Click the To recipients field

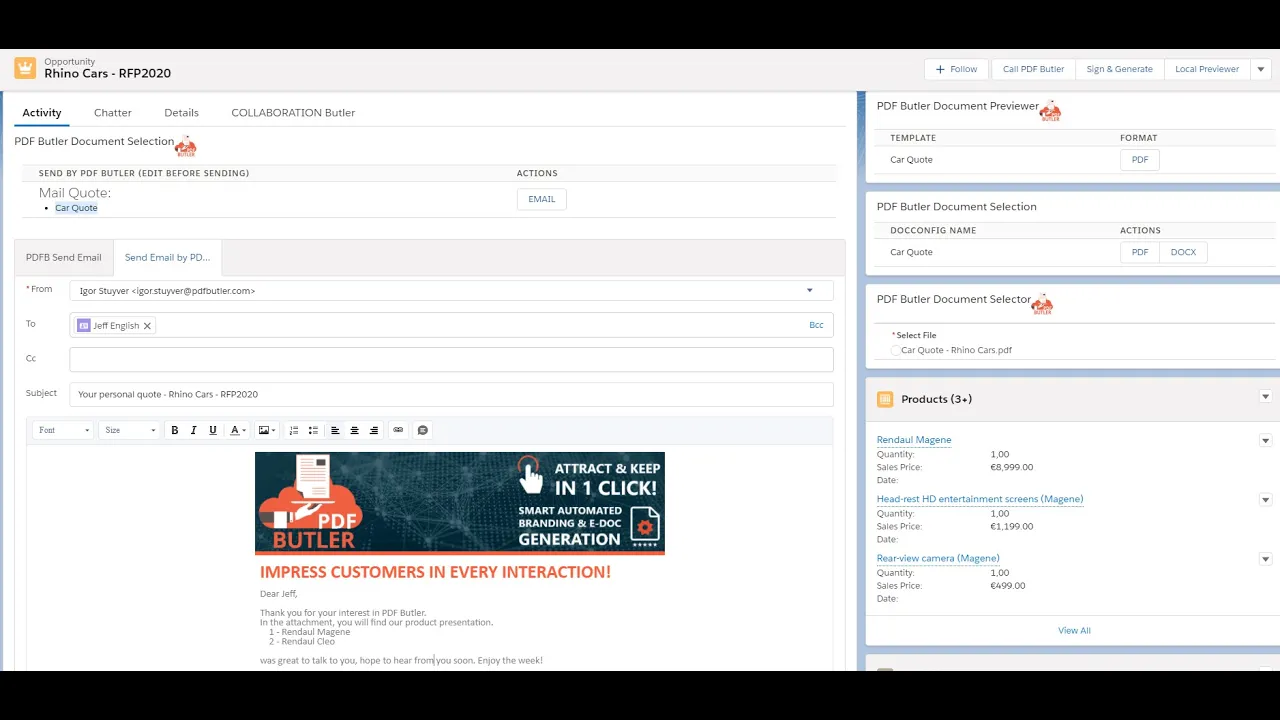451,325
